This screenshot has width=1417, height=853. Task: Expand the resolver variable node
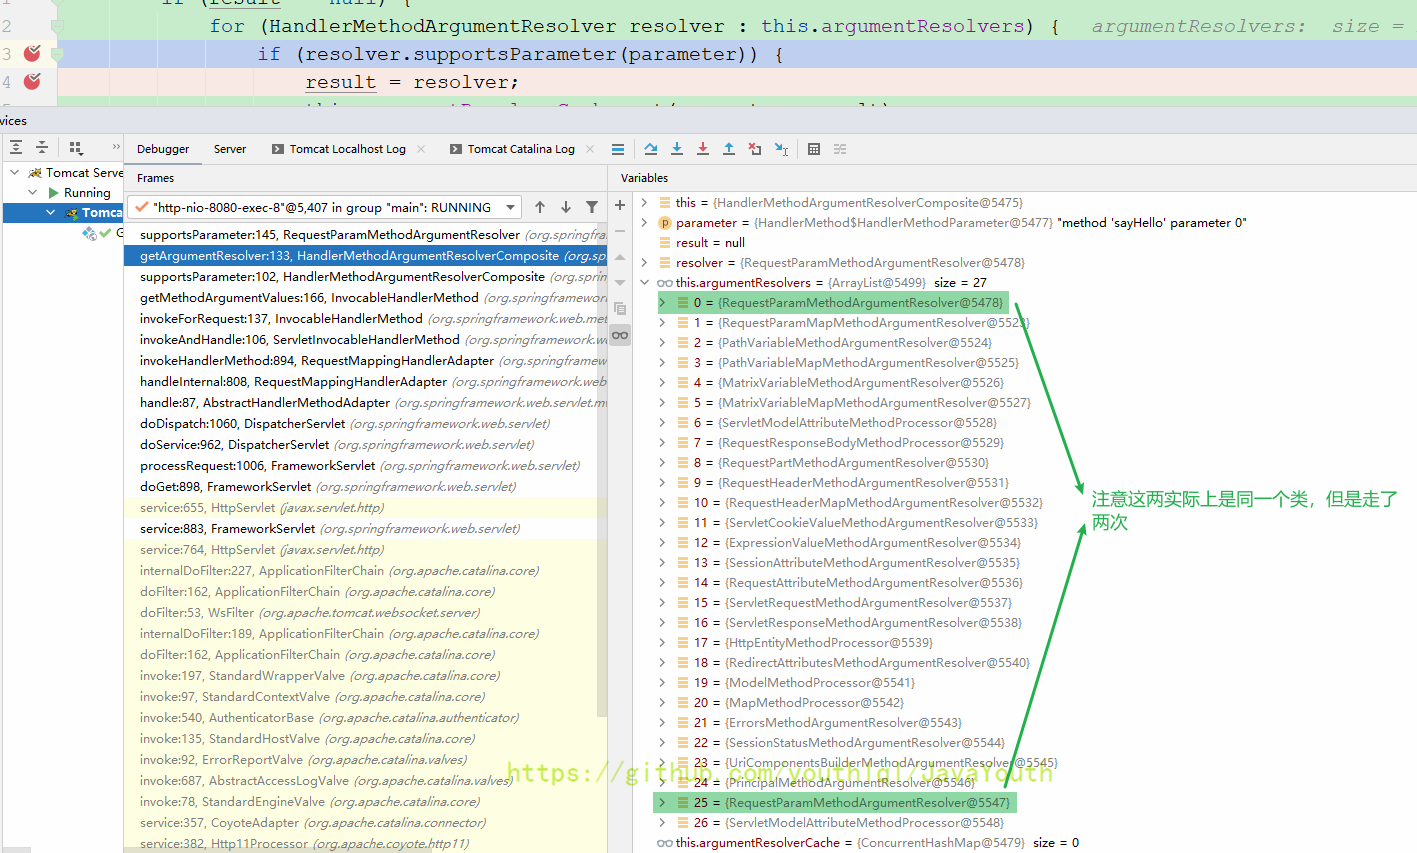(x=645, y=263)
